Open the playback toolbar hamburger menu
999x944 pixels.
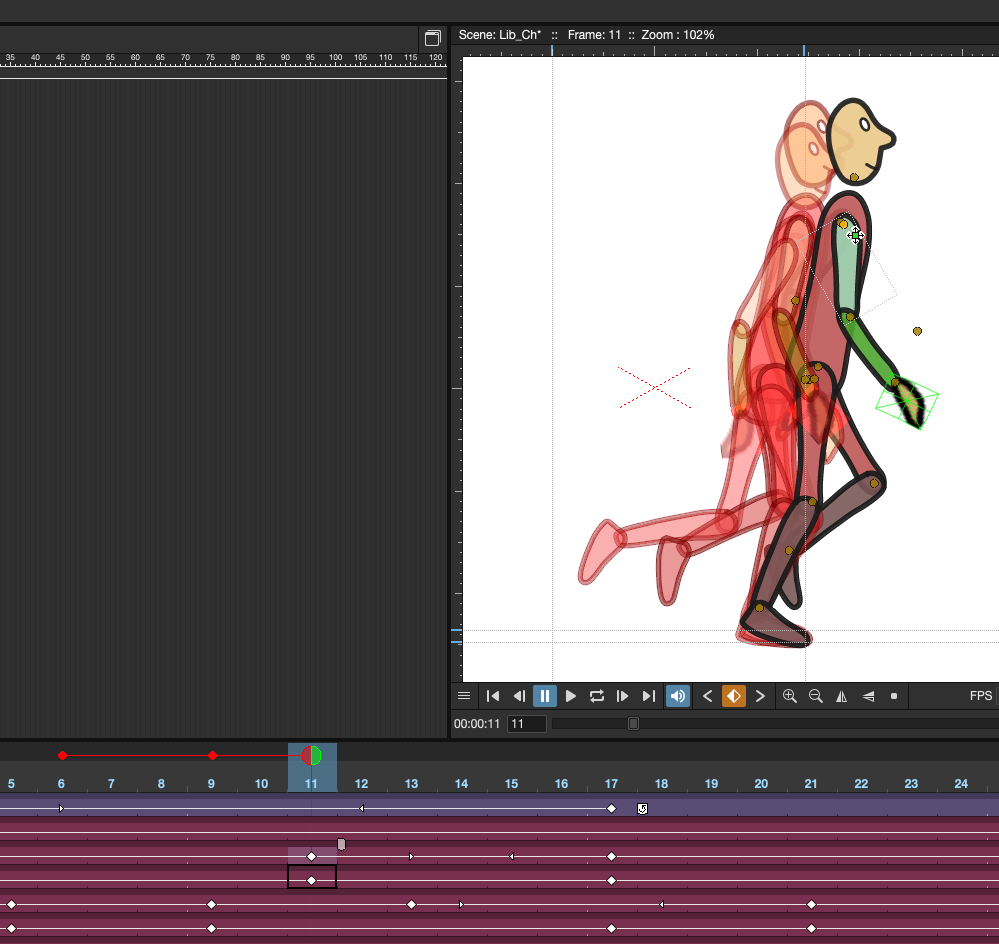tap(464, 695)
